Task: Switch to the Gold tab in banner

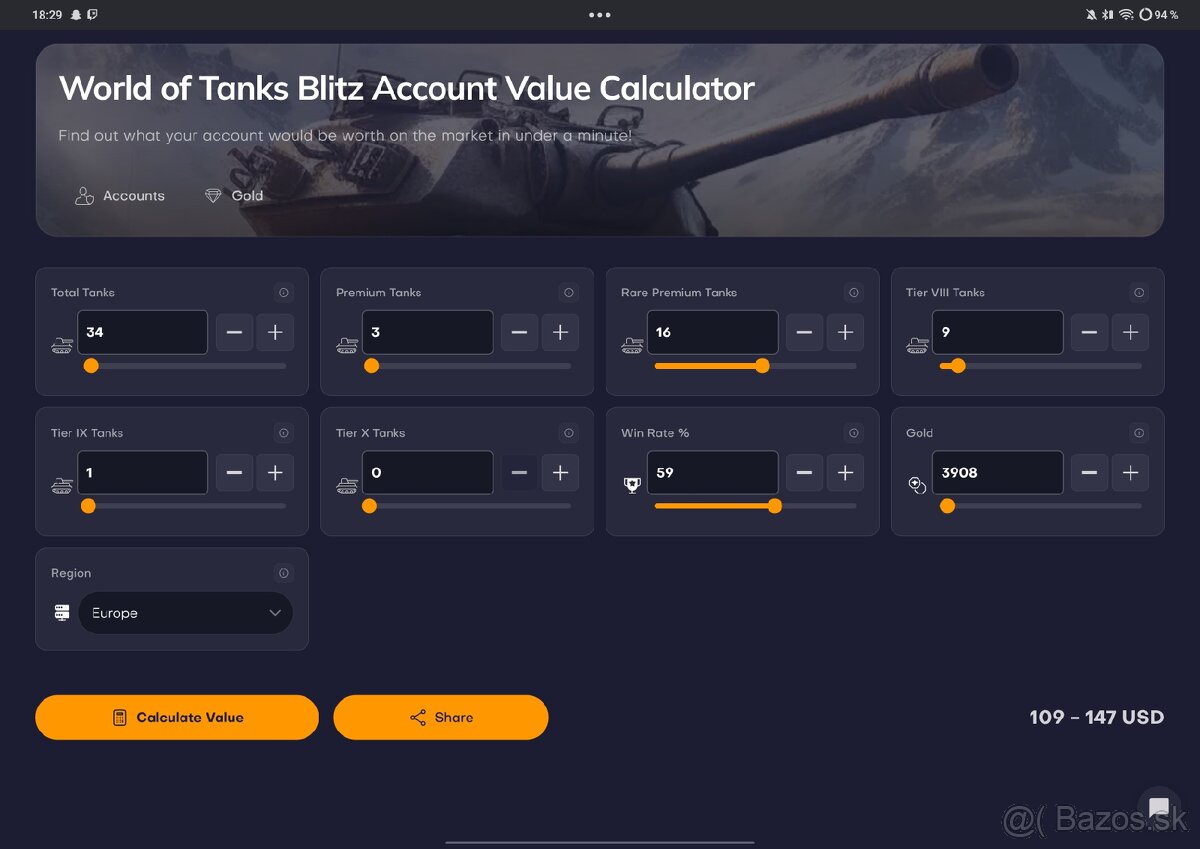Action: [234, 196]
